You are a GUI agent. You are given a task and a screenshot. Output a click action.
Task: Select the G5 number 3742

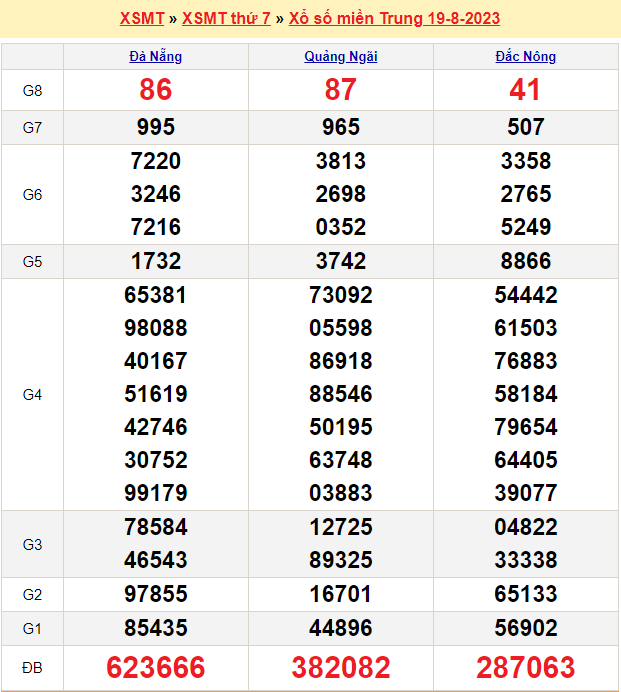340,261
